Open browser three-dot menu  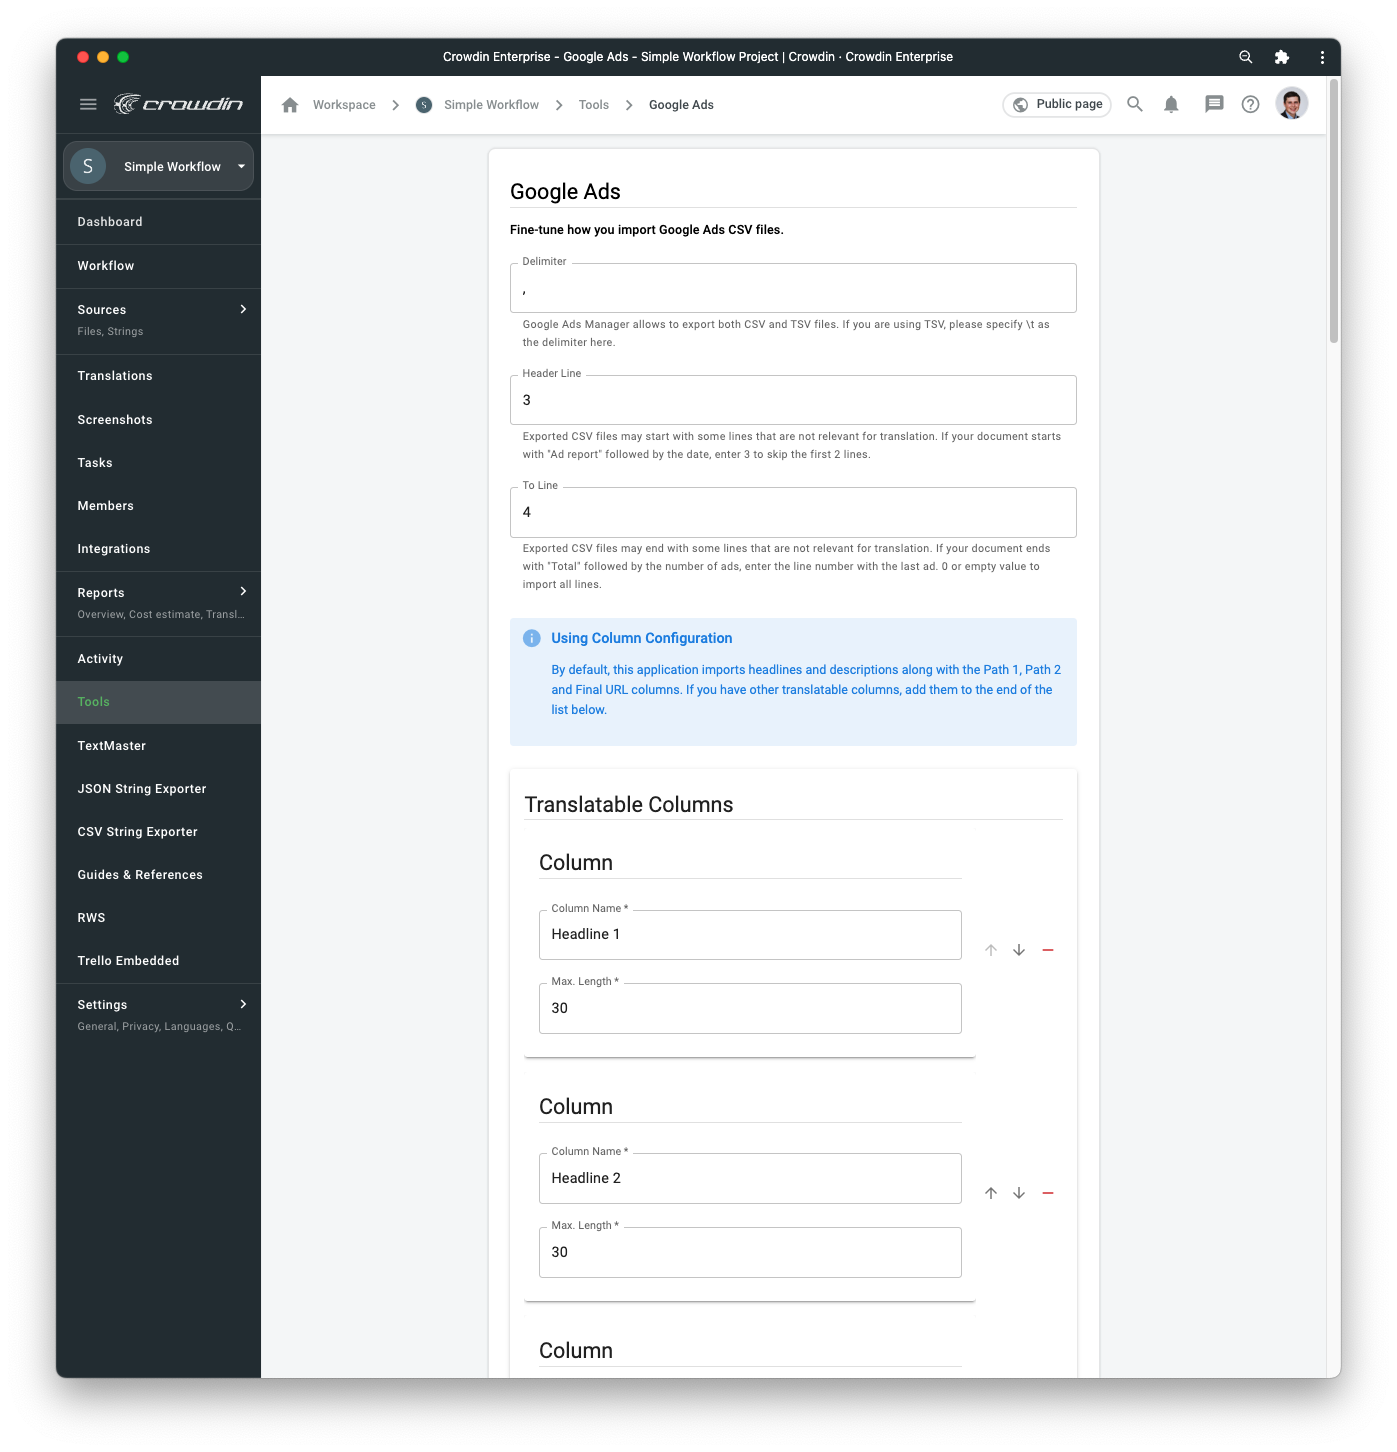1322,57
